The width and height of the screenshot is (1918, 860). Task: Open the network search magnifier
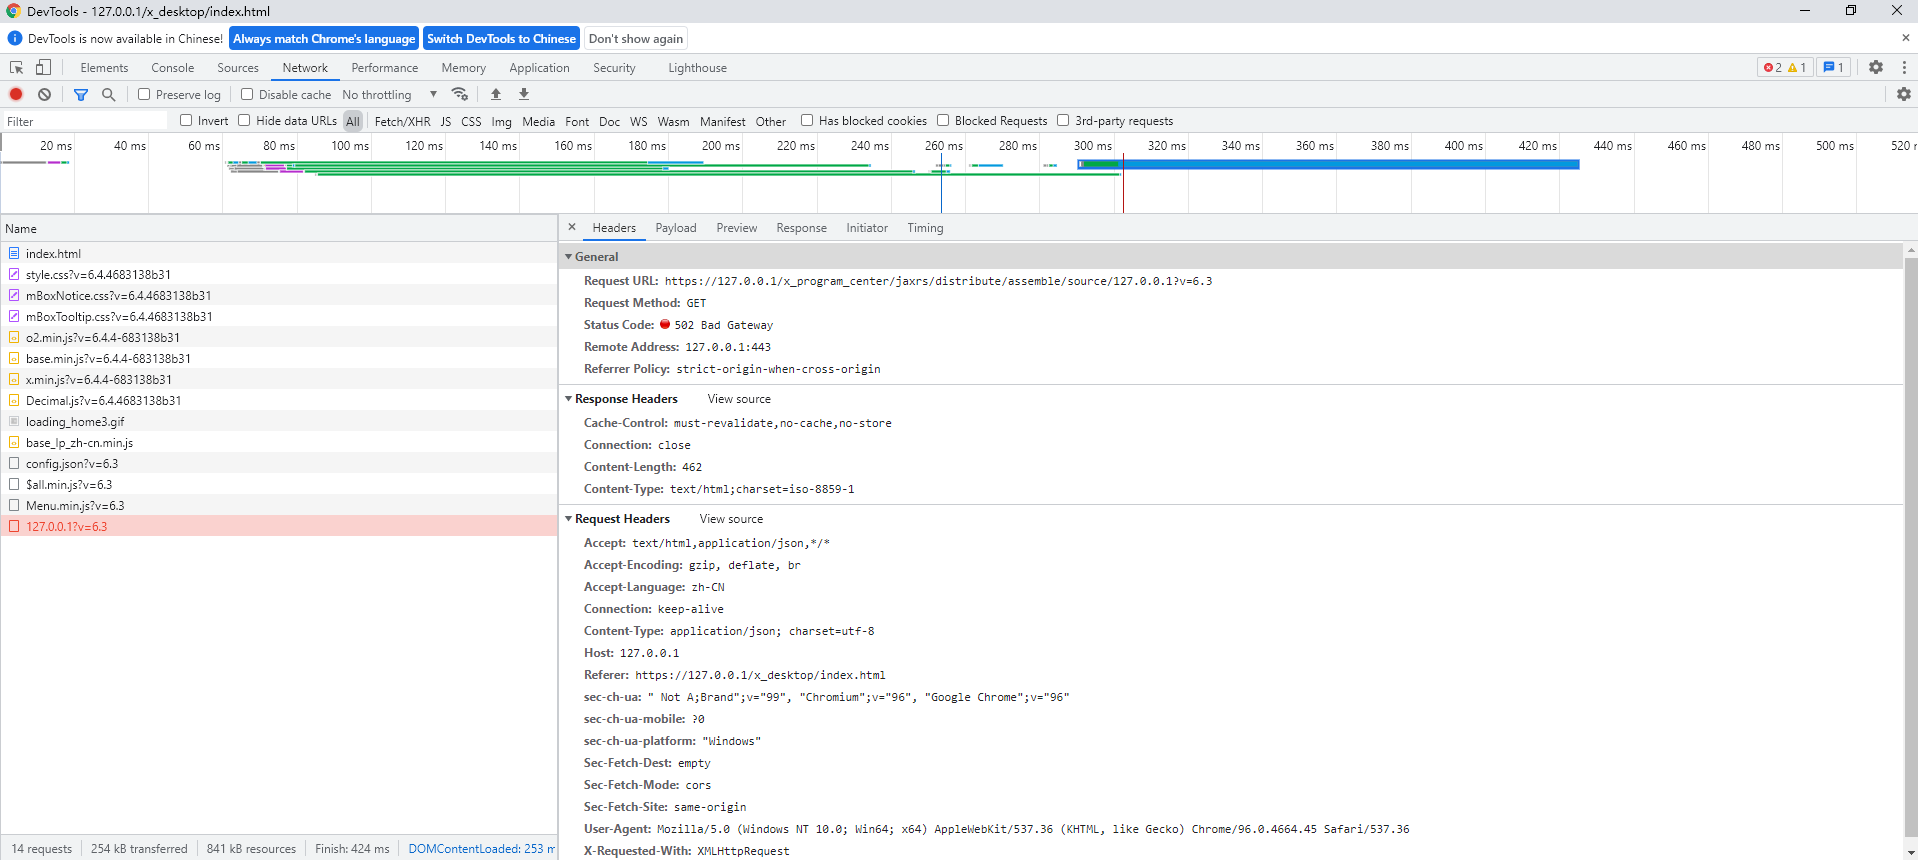point(108,94)
